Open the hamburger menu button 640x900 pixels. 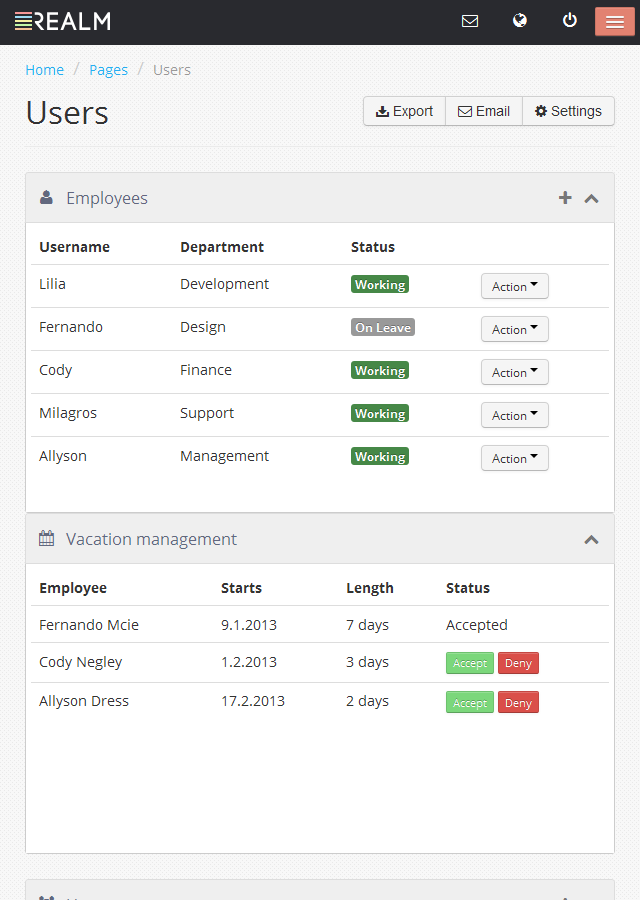(614, 22)
